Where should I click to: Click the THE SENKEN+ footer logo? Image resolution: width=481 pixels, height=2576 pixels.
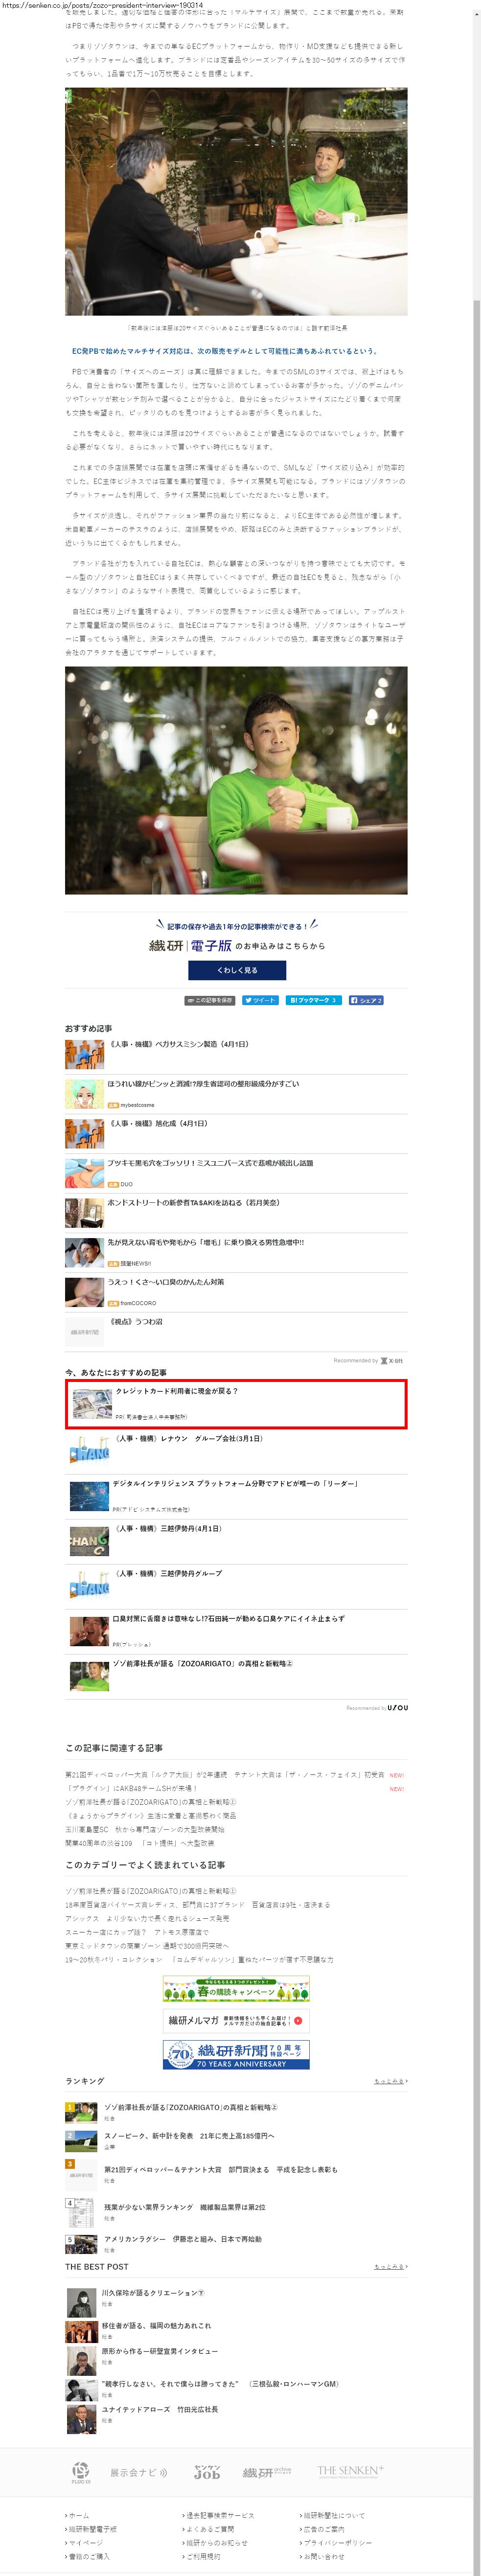pos(350,2471)
